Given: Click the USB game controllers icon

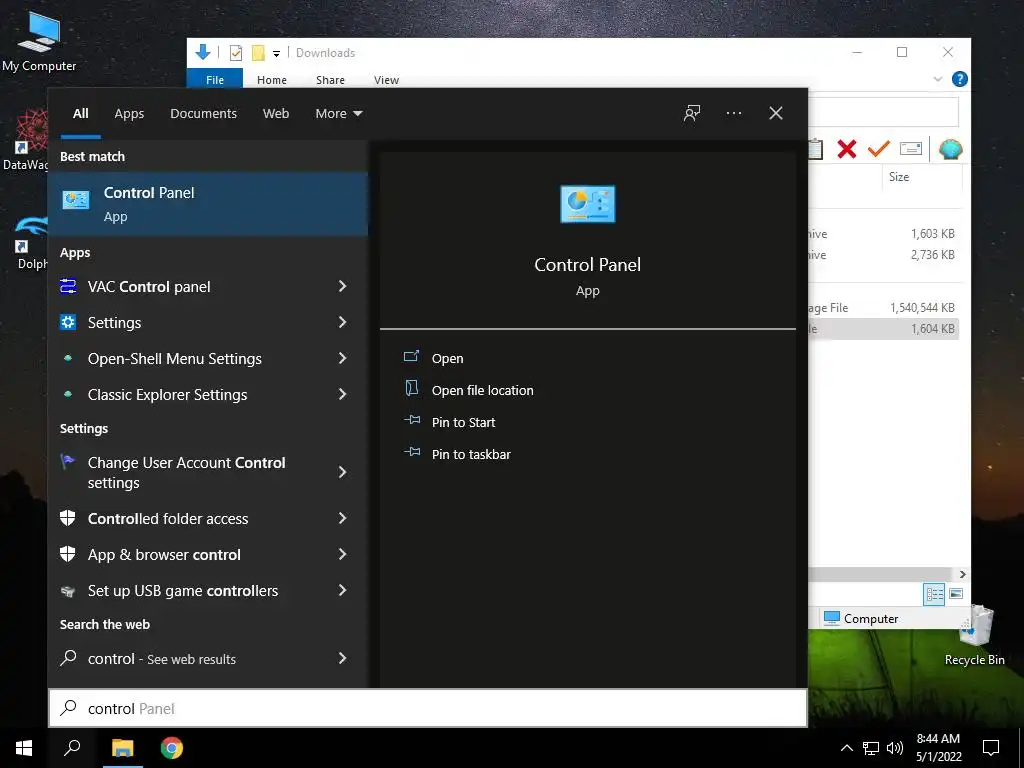Looking at the screenshot, I should pyautogui.click(x=68, y=591).
